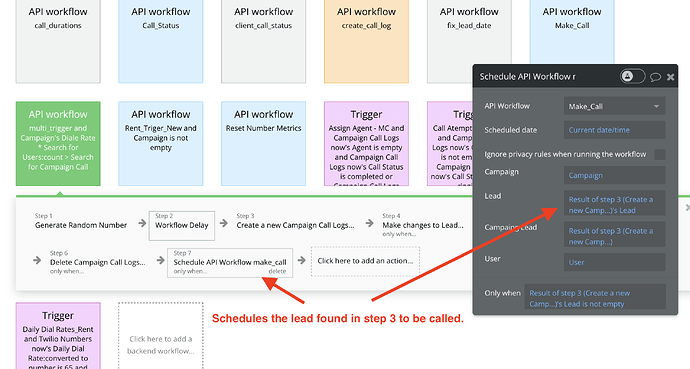Open the Call_Status API workflow card
Screen dimensions: 690x369
(x=161, y=41)
